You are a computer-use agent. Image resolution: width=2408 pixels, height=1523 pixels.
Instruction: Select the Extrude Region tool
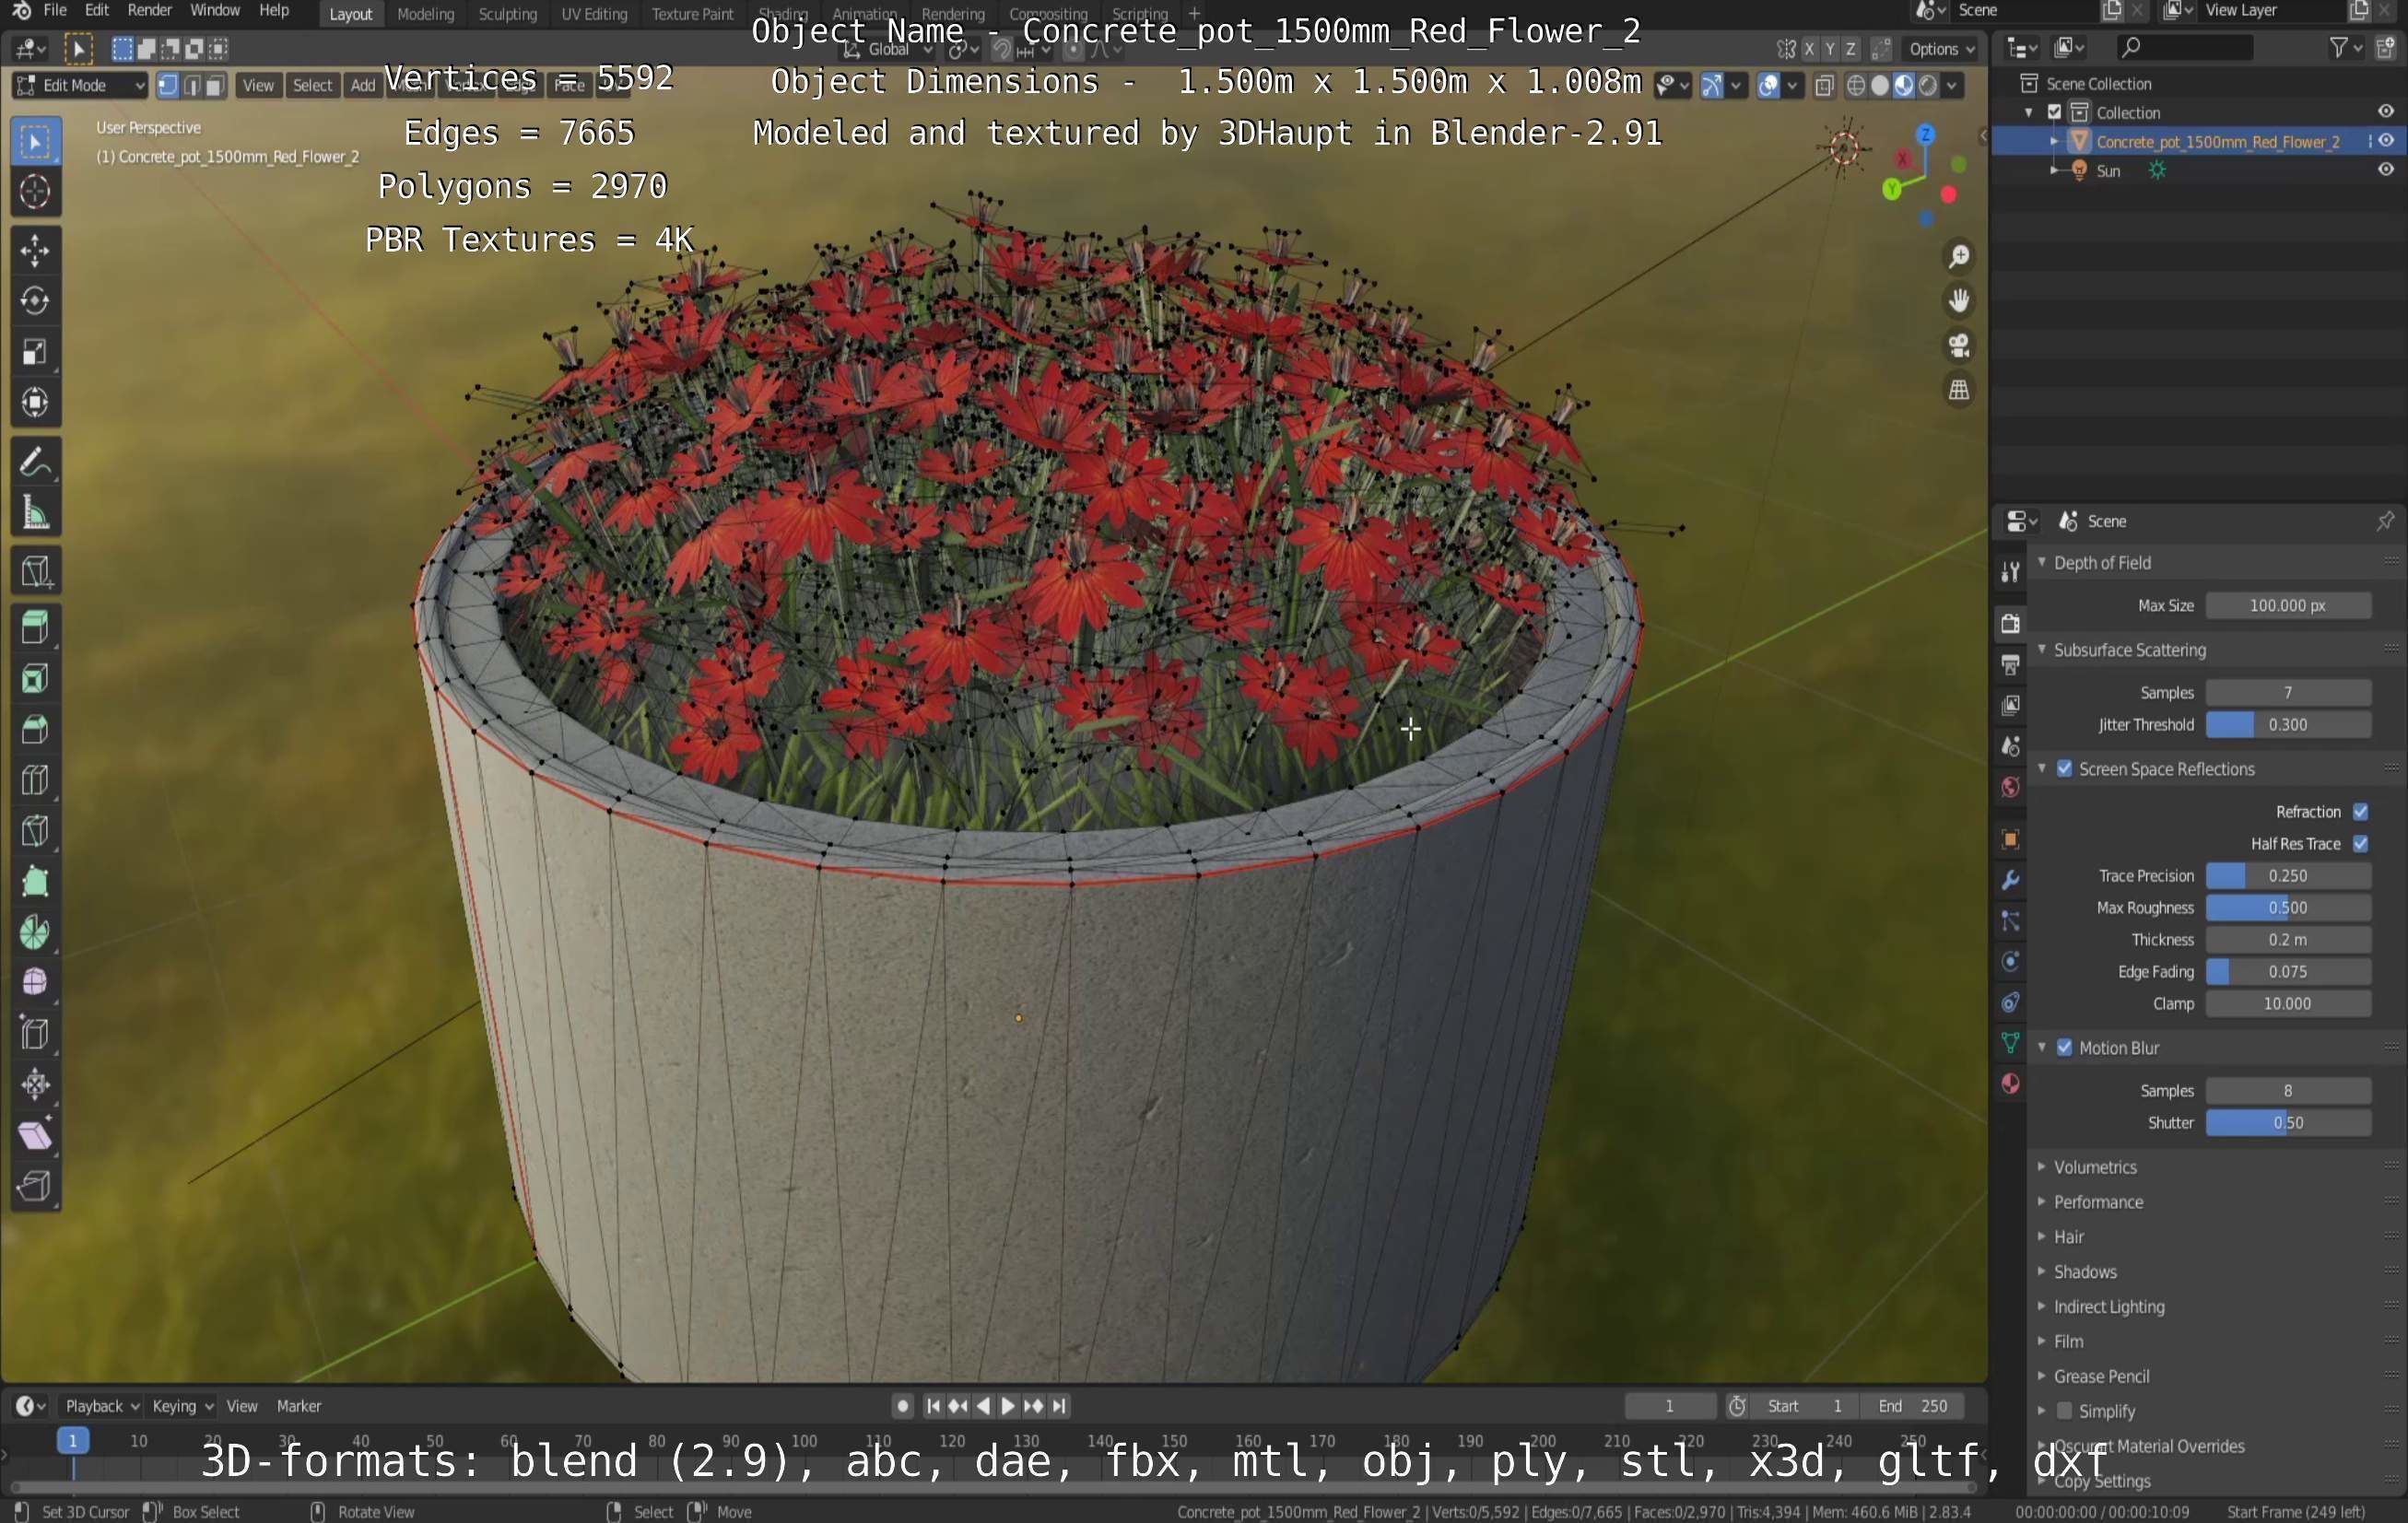coord(35,628)
